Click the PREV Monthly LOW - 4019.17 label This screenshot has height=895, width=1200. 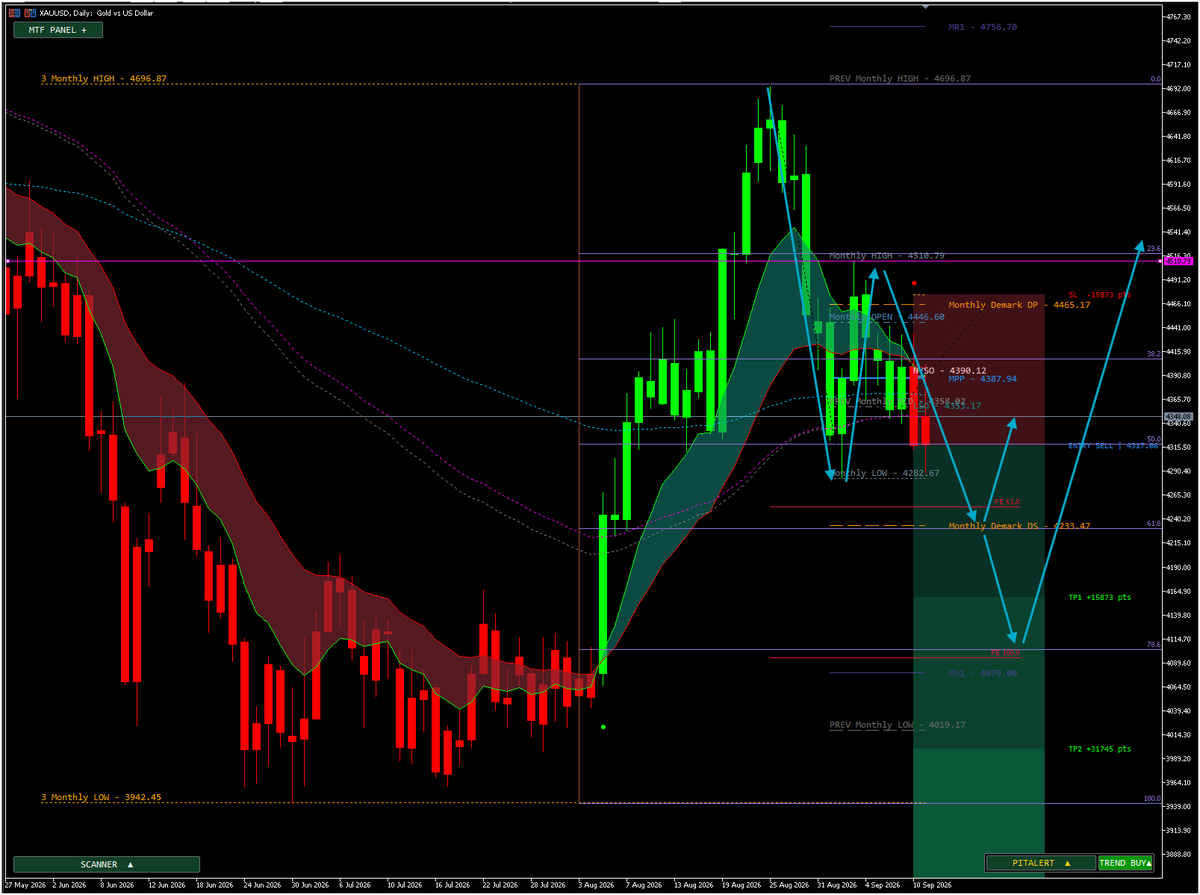tap(897, 724)
